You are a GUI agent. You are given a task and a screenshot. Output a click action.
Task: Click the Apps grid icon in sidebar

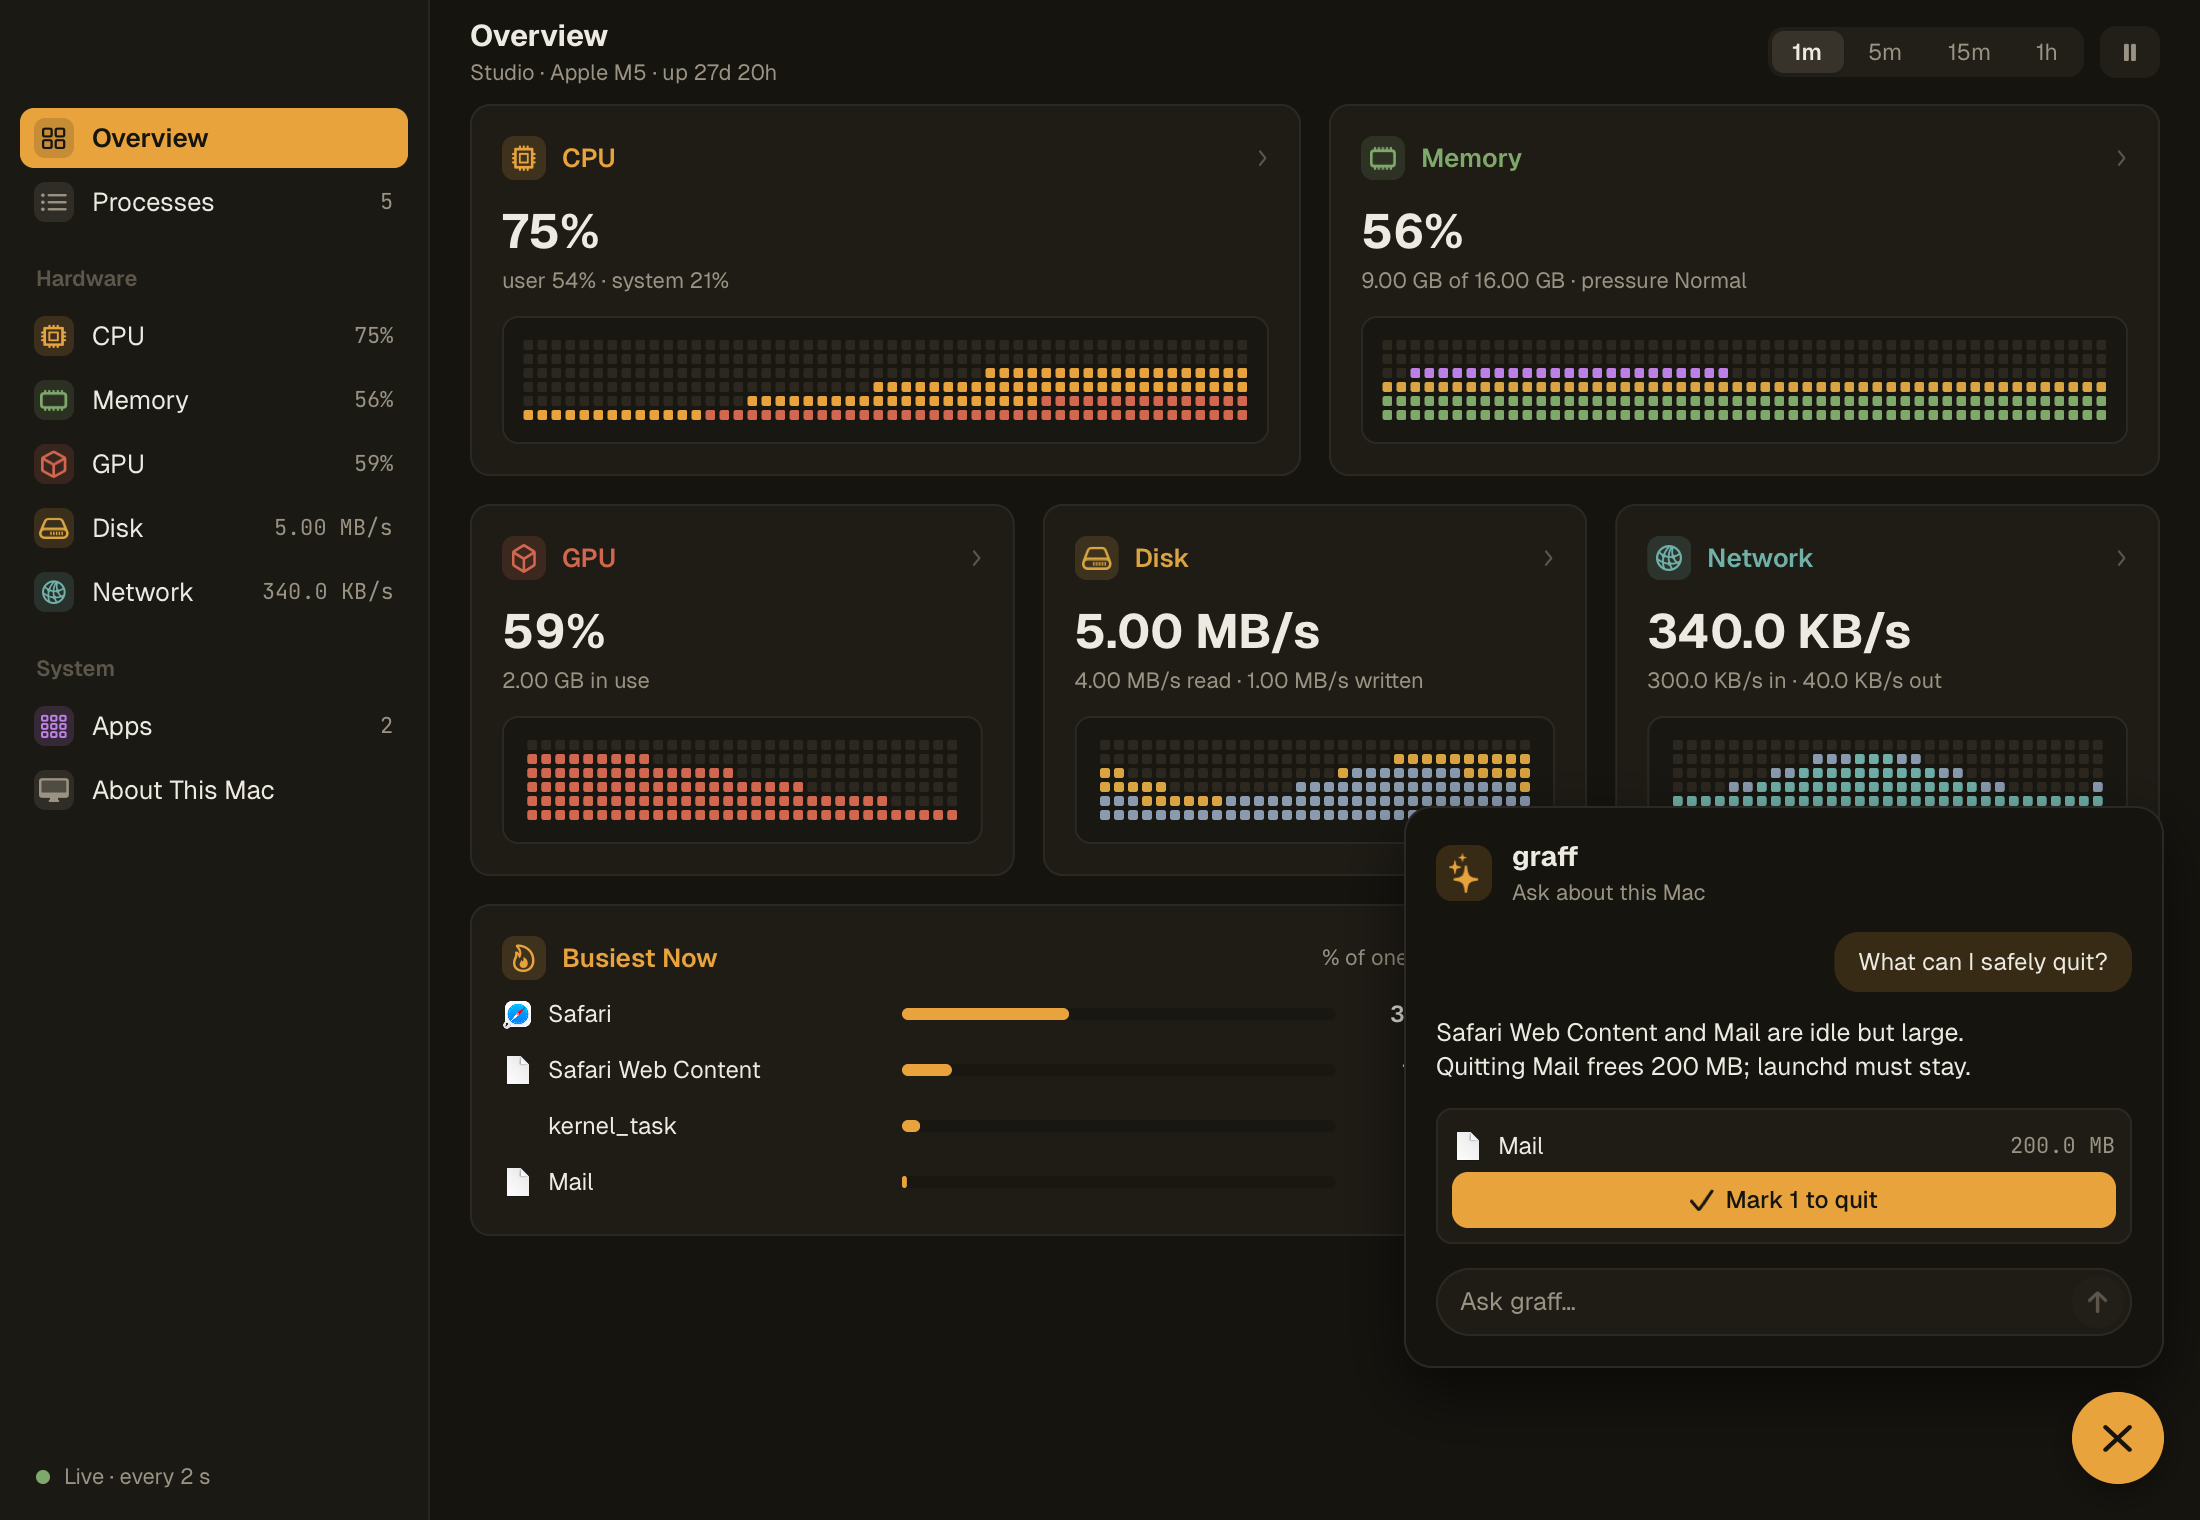point(54,726)
